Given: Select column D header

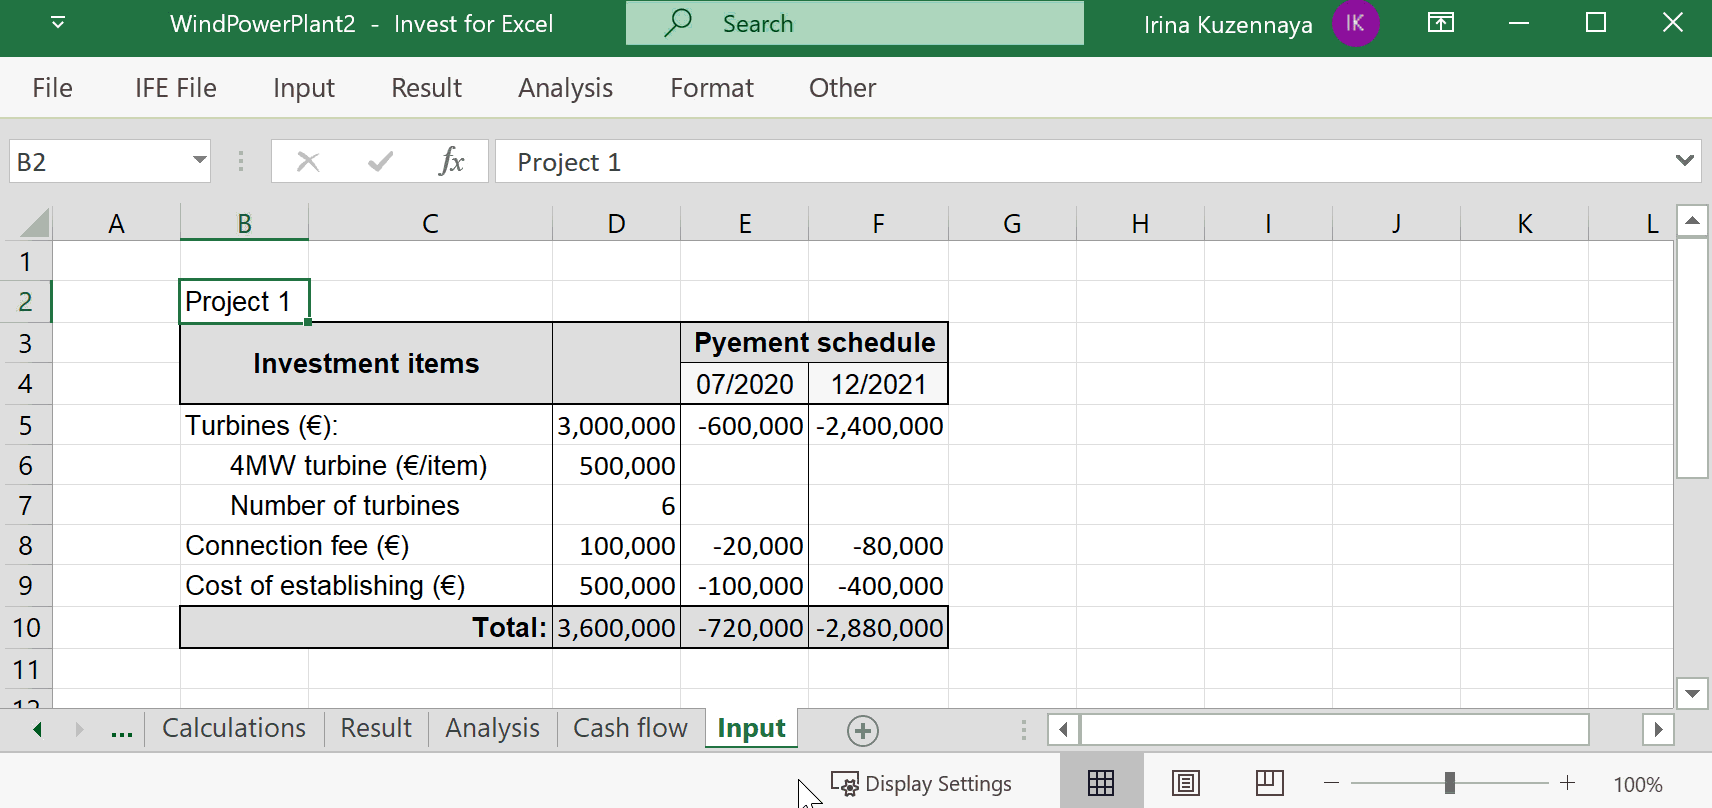Looking at the screenshot, I should coord(616,223).
